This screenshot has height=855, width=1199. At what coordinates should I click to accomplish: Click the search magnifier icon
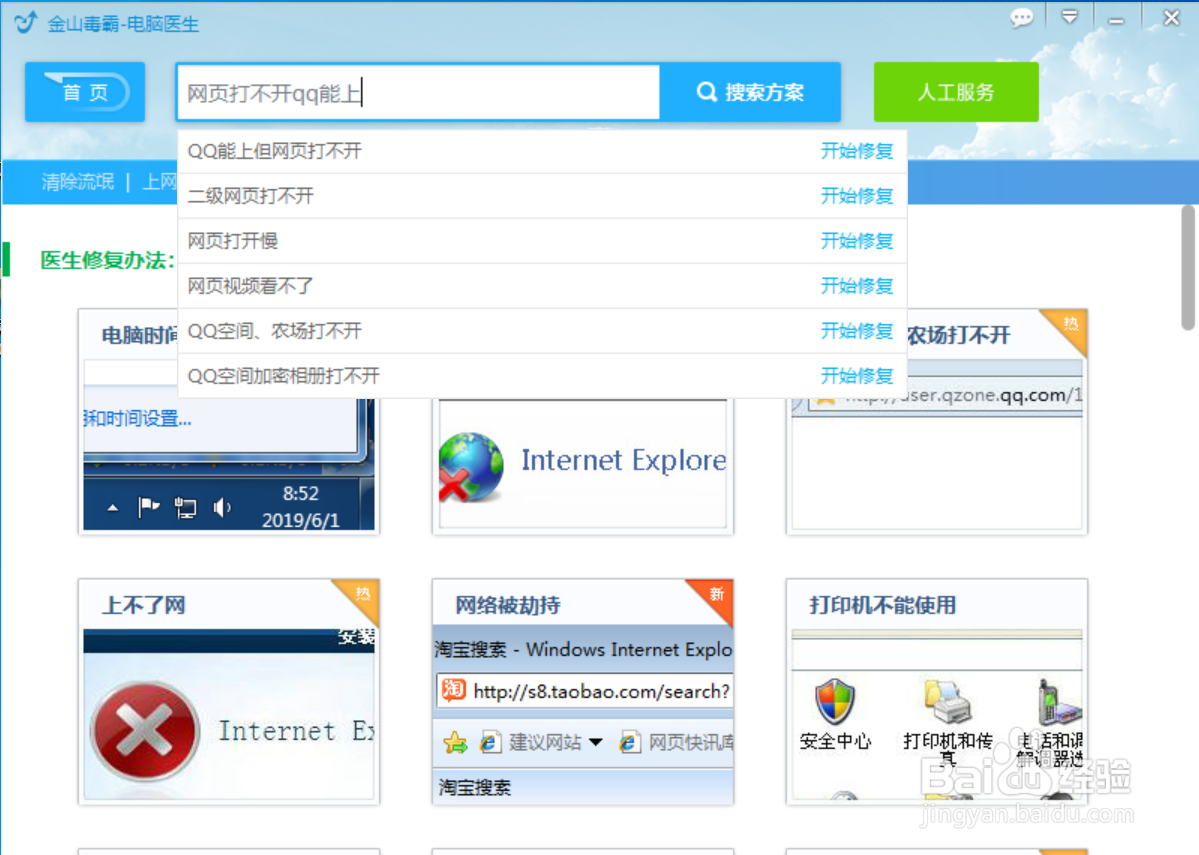707,93
